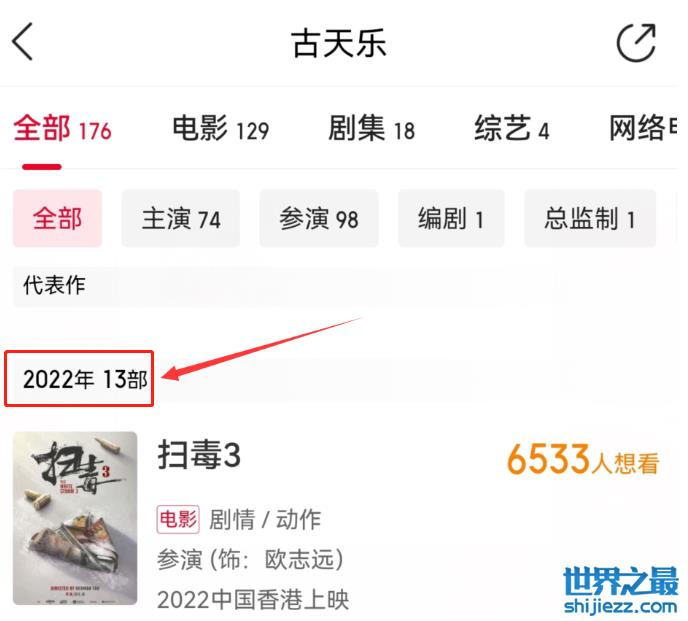The width and height of the screenshot is (688, 621).
Task: Filter by 编剧 1
Action: tap(451, 218)
